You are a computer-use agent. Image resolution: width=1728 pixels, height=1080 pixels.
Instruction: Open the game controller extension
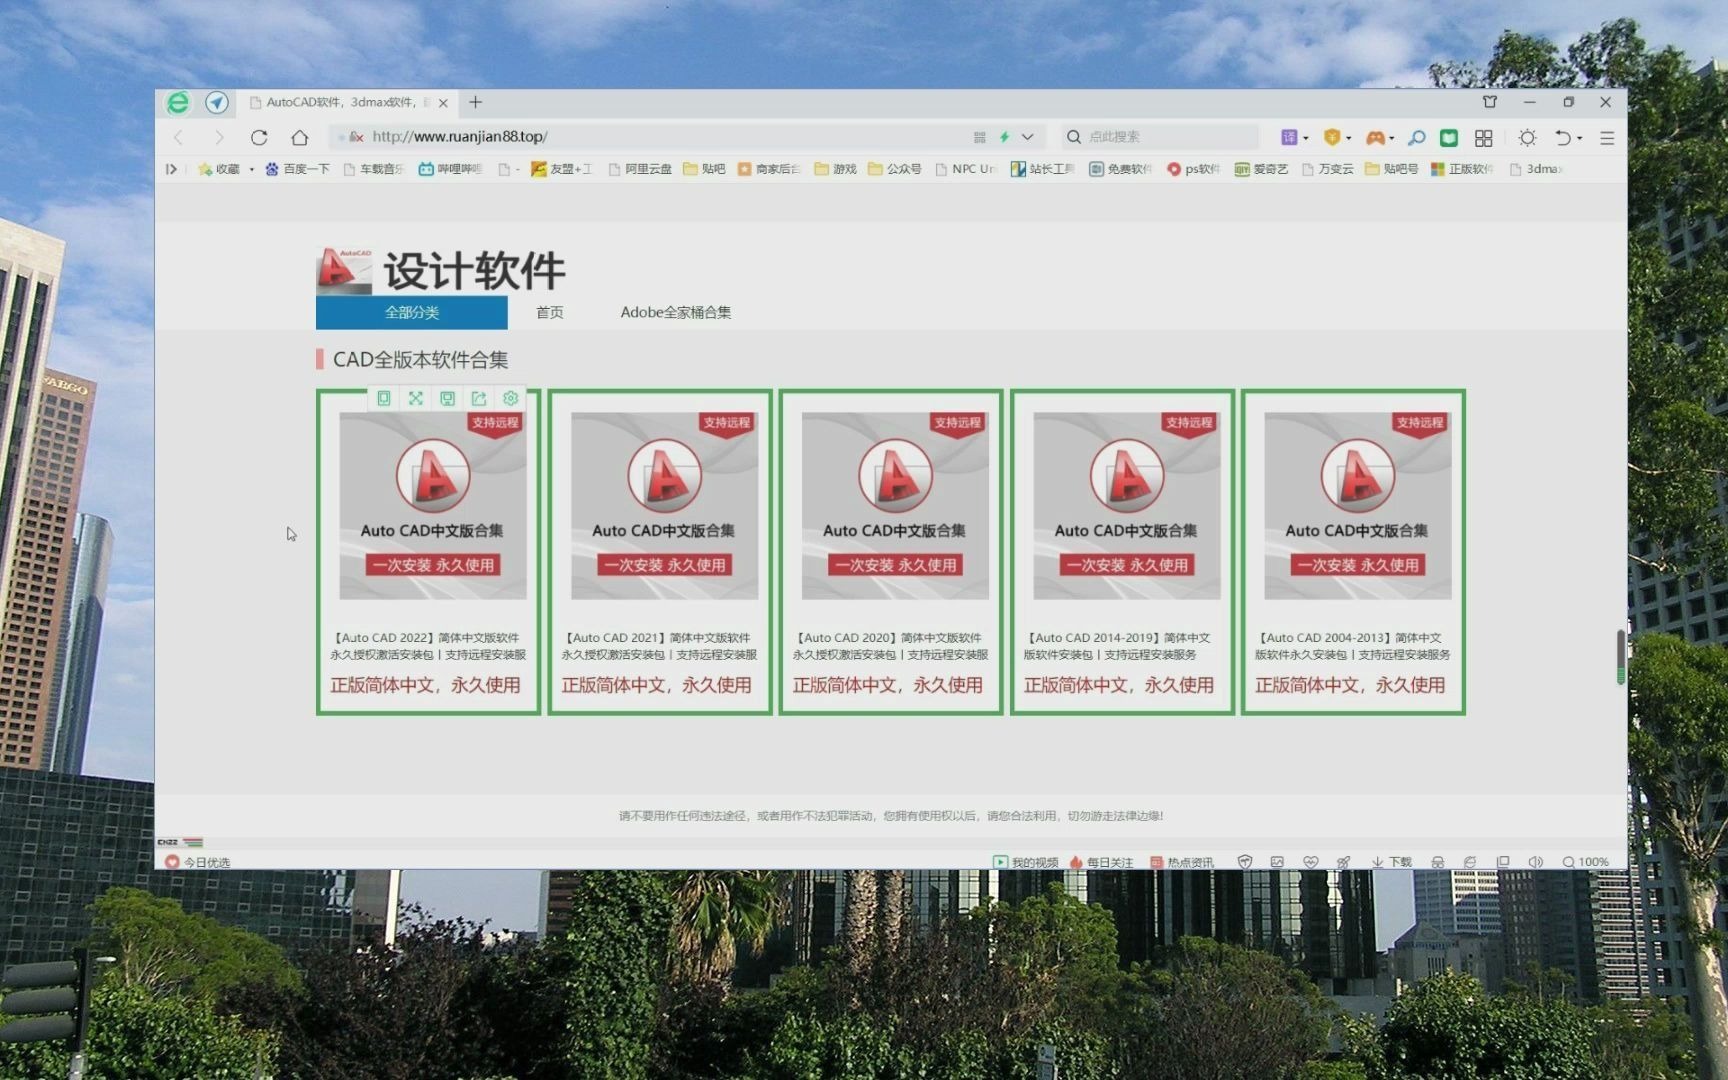click(x=1376, y=137)
